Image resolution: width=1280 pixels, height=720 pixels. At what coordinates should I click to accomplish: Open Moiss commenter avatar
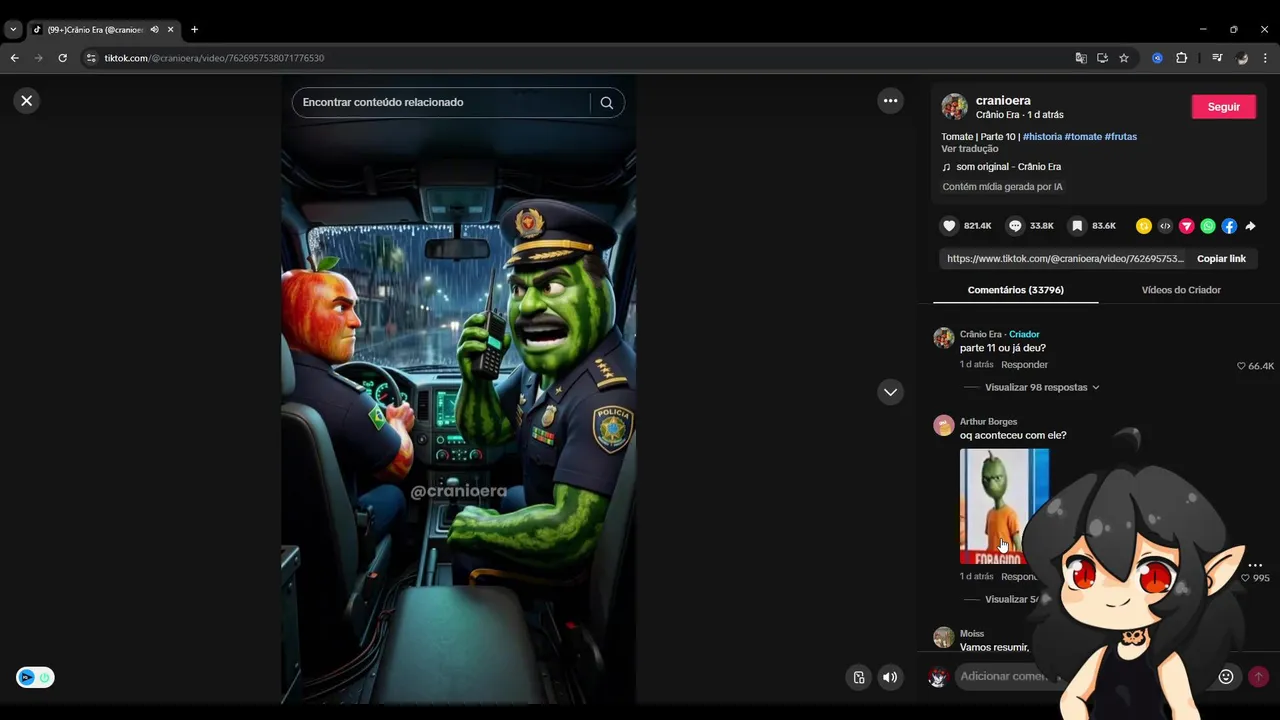click(943, 637)
